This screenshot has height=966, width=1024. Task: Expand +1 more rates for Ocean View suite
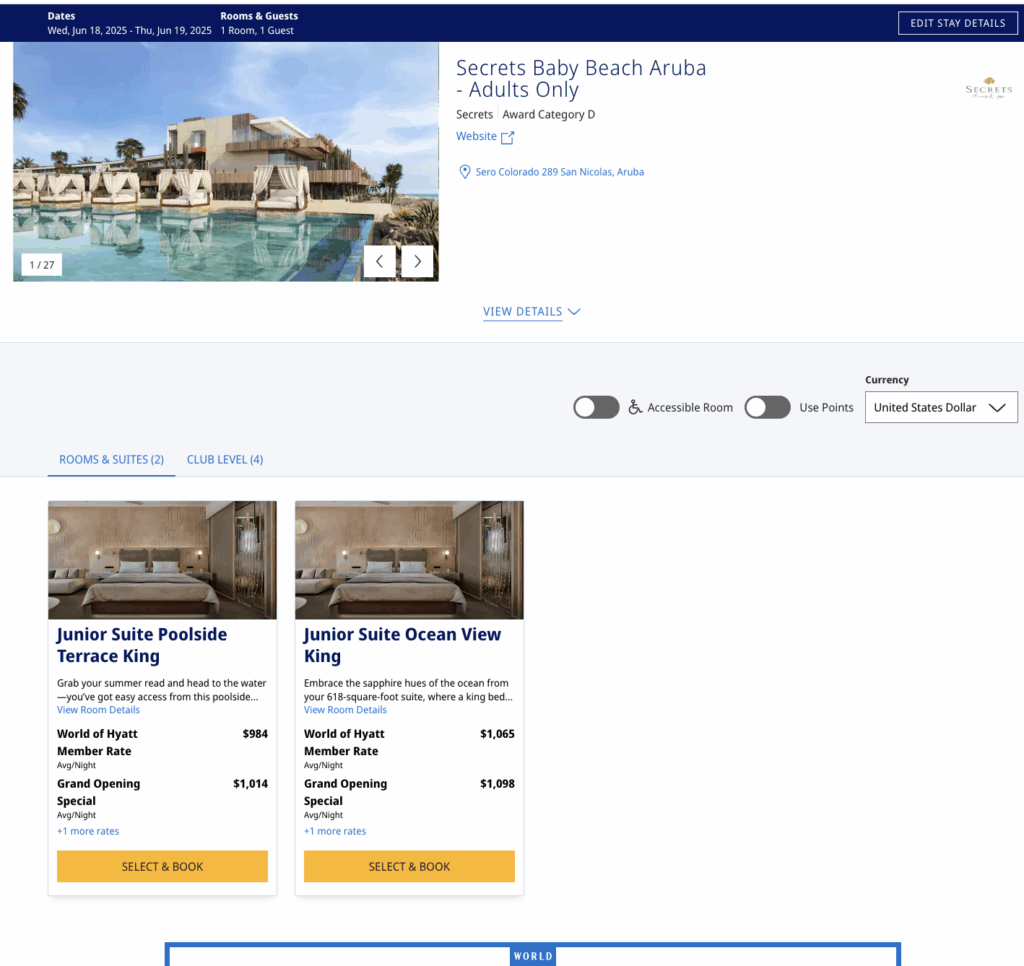(334, 831)
